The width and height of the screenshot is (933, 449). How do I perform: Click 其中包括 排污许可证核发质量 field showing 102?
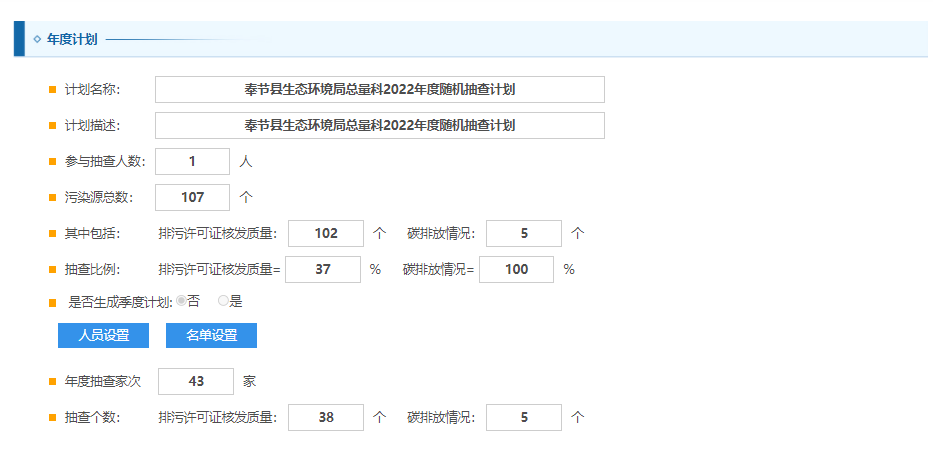326,233
